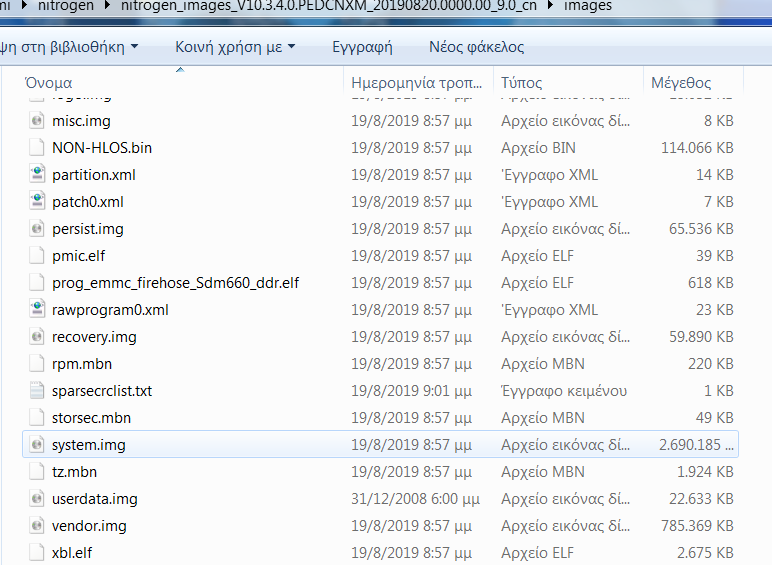Select the NON-HLOS.bin file

coord(102,148)
